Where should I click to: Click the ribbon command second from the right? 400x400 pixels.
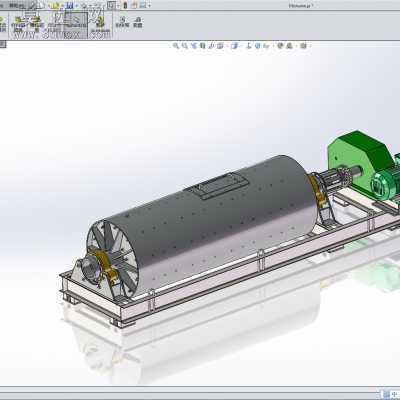coord(122,23)
